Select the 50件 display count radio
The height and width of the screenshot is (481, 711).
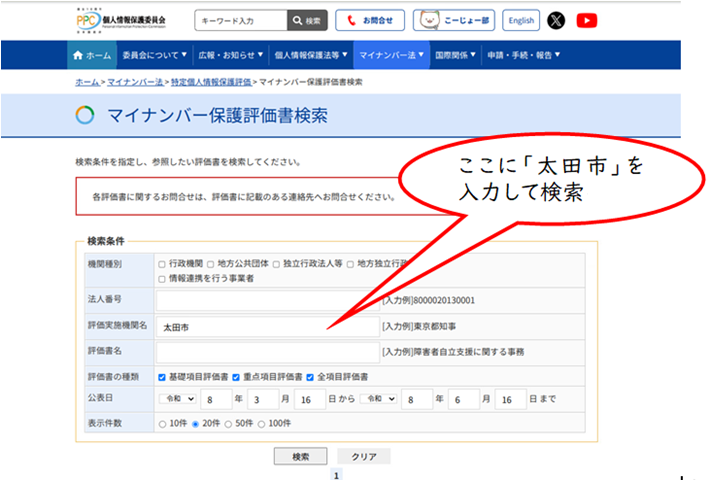(228, 424)
